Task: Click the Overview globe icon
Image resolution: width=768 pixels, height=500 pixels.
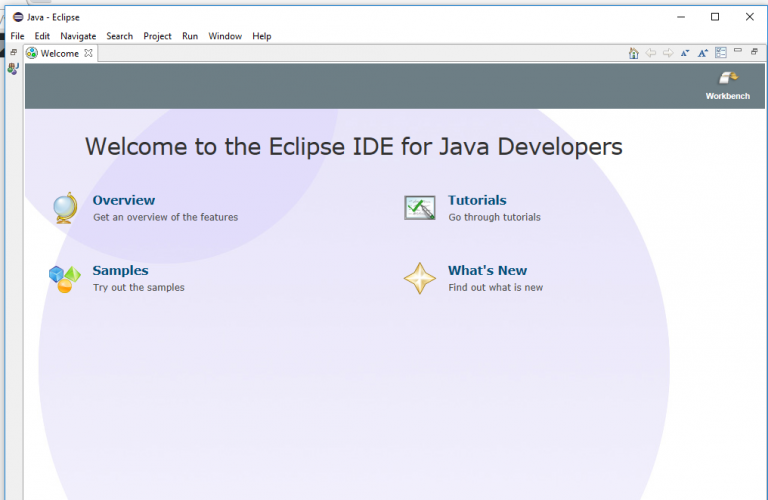Action: (65, 207)
